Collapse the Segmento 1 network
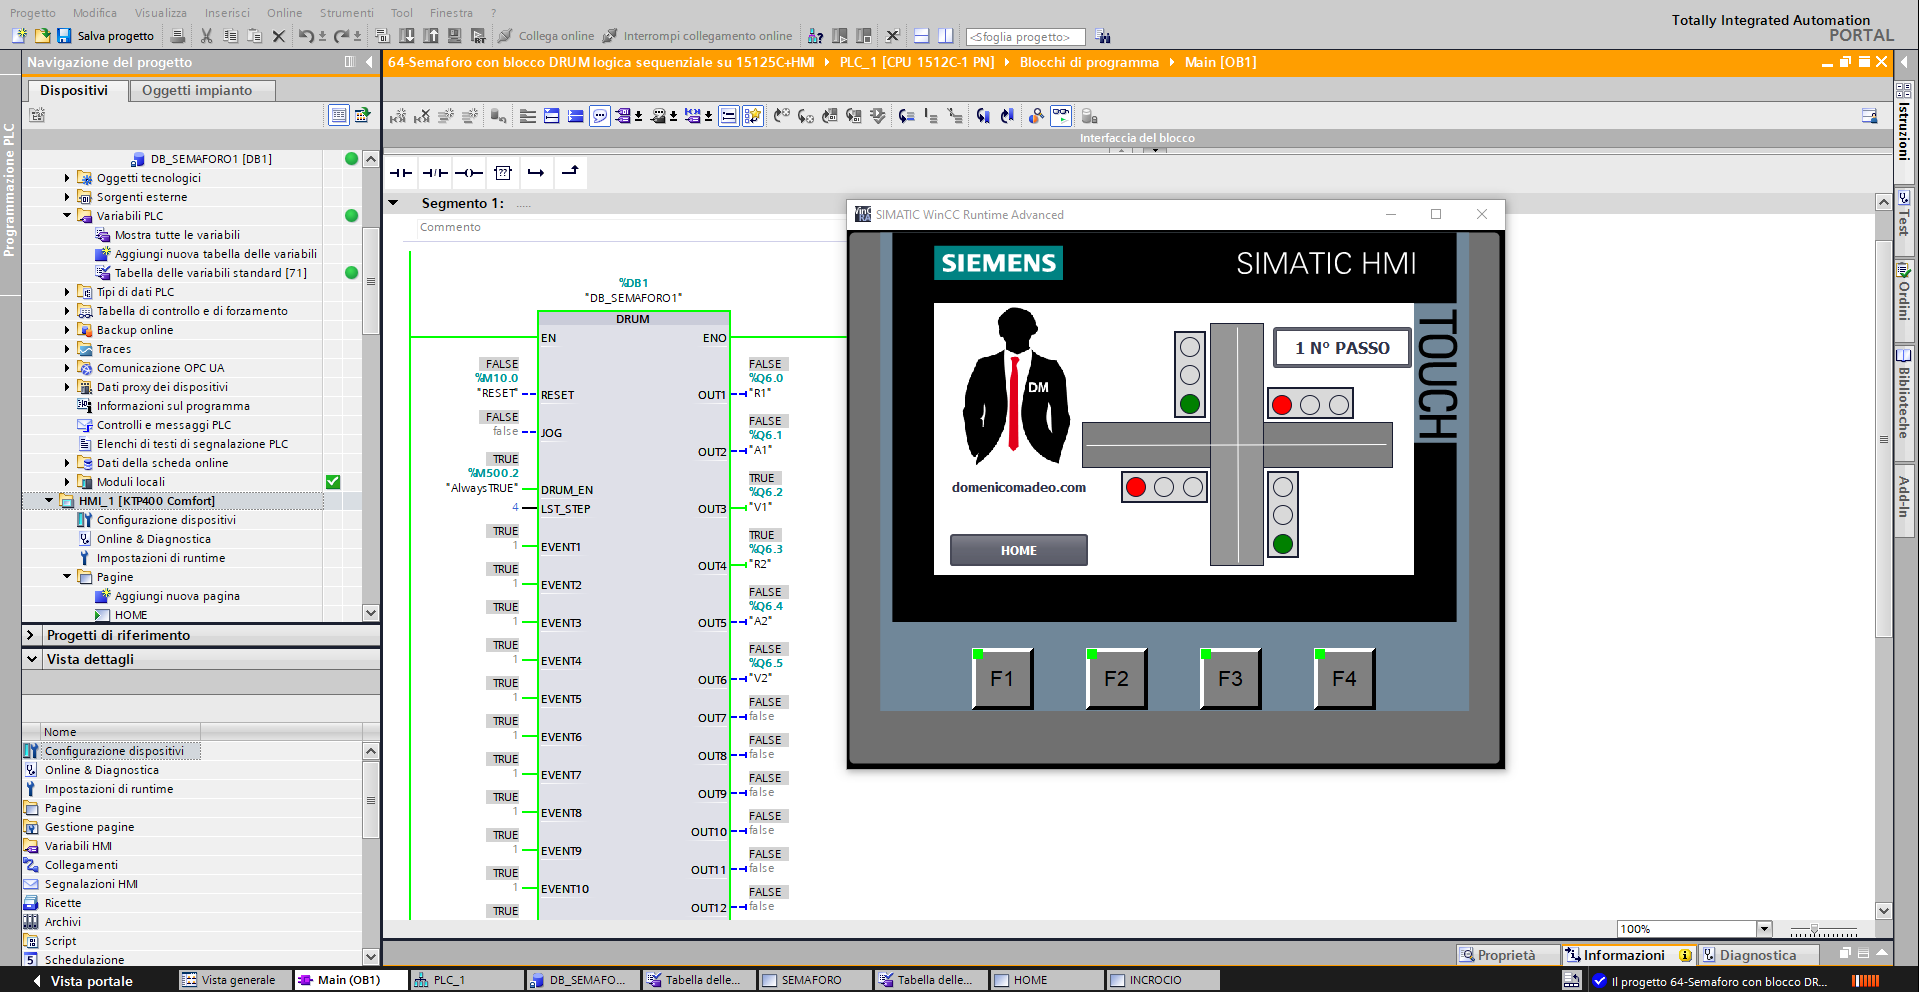This screenshot has width=1919, height=992. click(x=394, y=203)
